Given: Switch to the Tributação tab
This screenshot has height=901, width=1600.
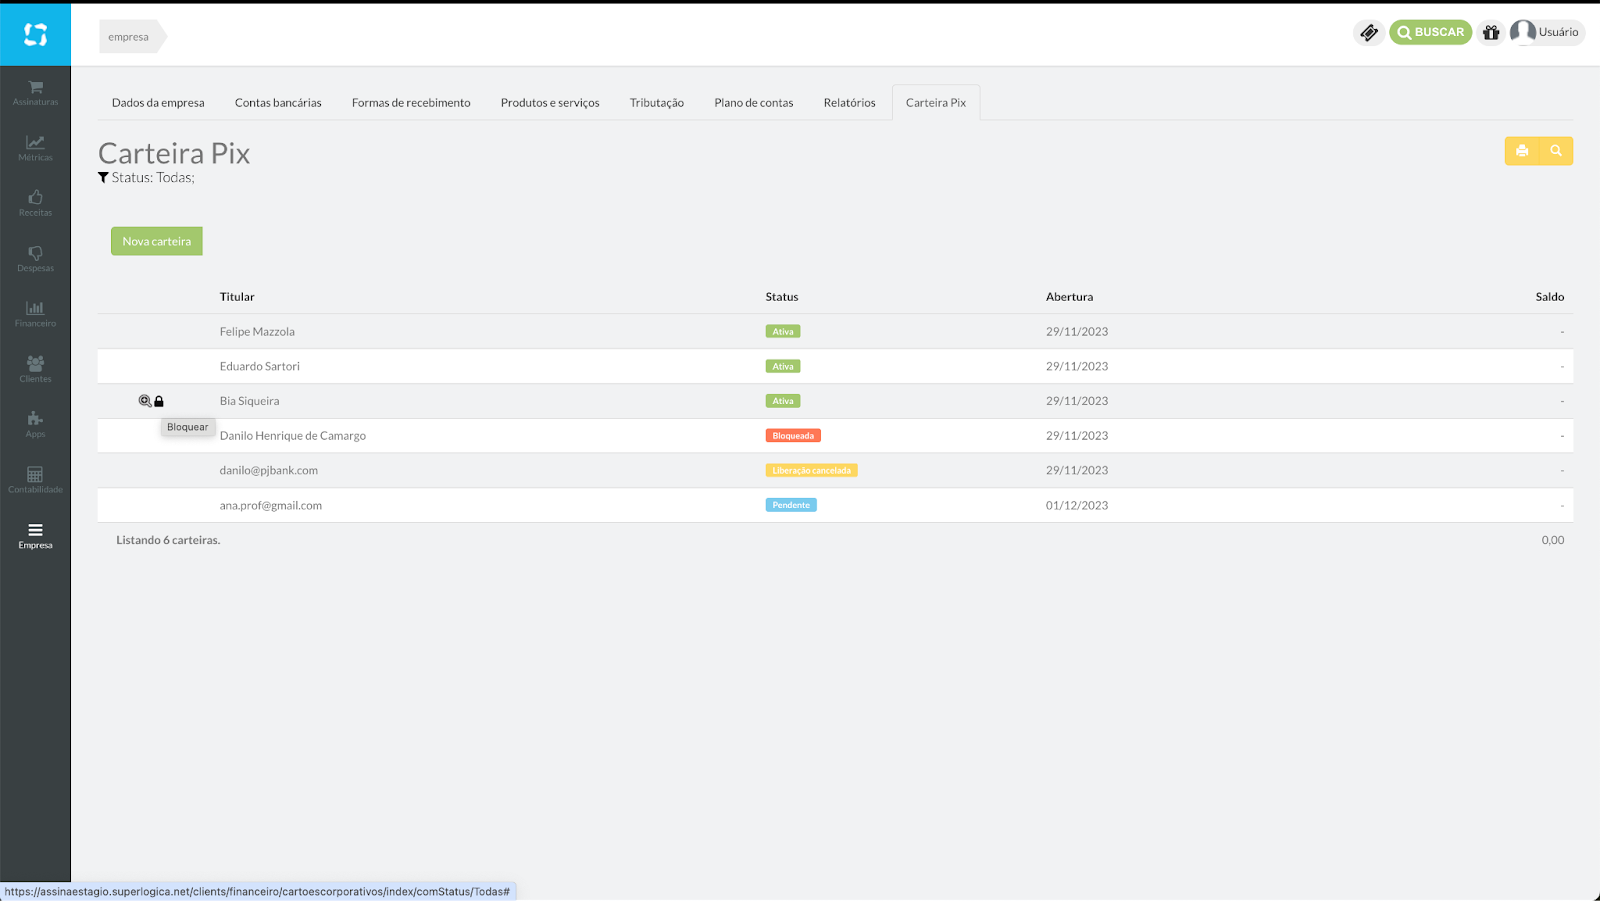Looking at the screenshot, I should tap(657, 103).
